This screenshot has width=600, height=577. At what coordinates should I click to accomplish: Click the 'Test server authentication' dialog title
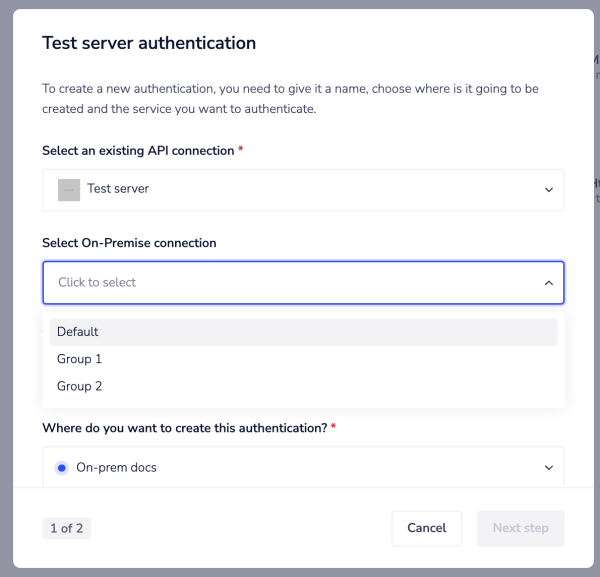point(149,43)
